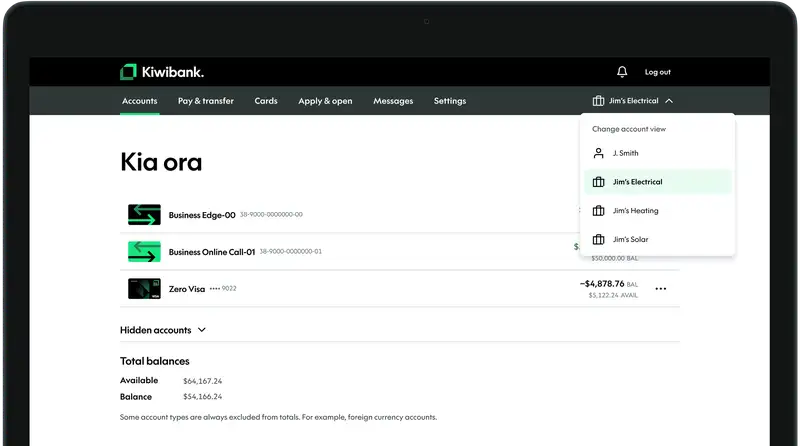This screenshot has width=800, height=446.
Task: Click the green Business Online Call-01 icon
Action: 144,252
